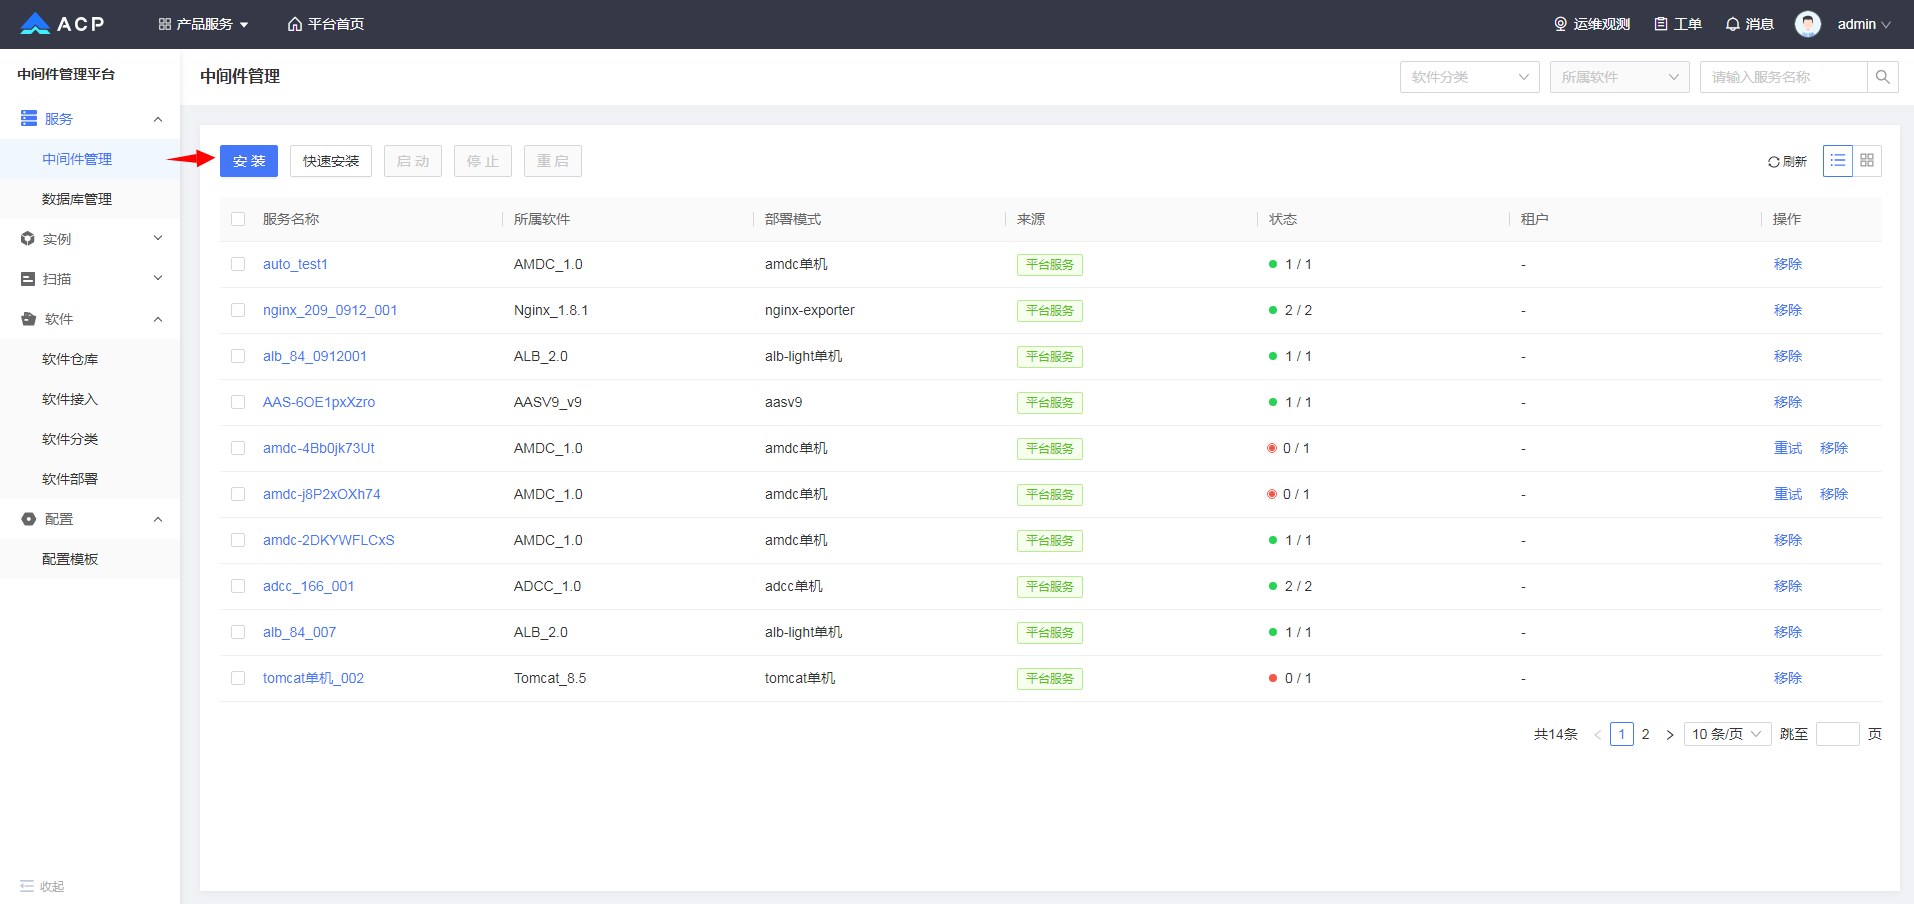Expand the 扫描 sidebar section chevron

click(x=158, y=278)
